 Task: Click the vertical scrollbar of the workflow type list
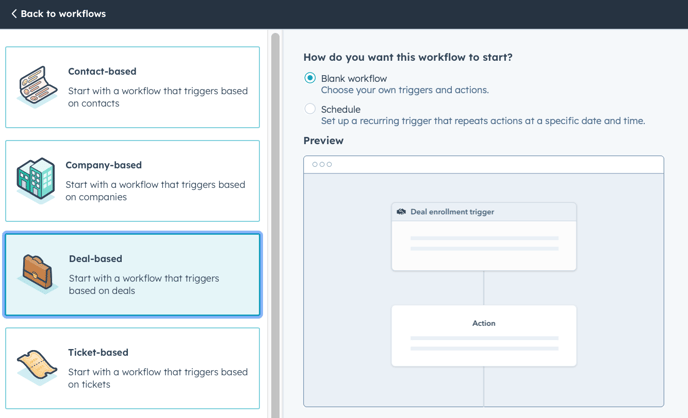point(275,224)
